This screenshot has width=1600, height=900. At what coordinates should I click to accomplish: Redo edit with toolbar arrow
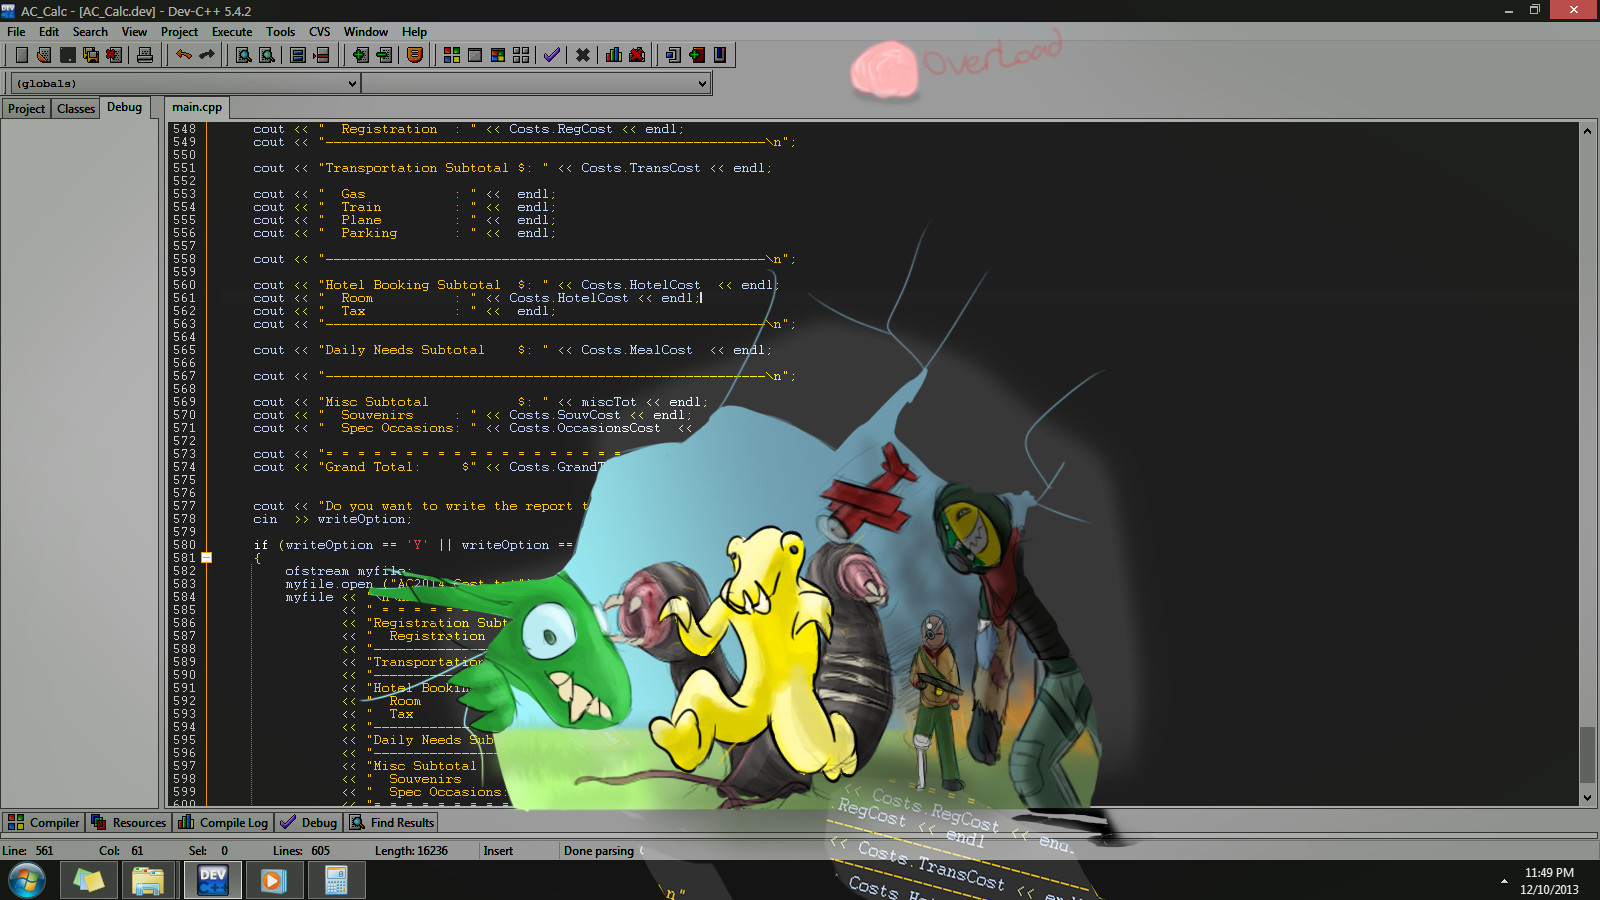pyautogui.click(x=206, y=55)
